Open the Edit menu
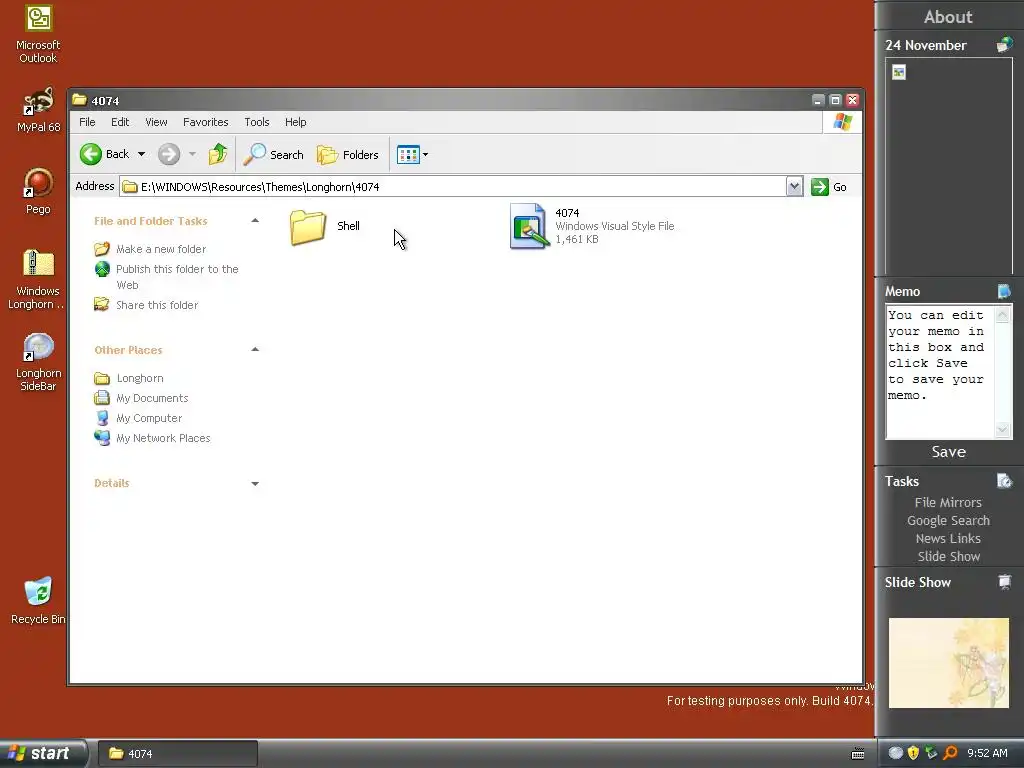Viewport: 1024px width, 768px height. click(x=120, y=122)
